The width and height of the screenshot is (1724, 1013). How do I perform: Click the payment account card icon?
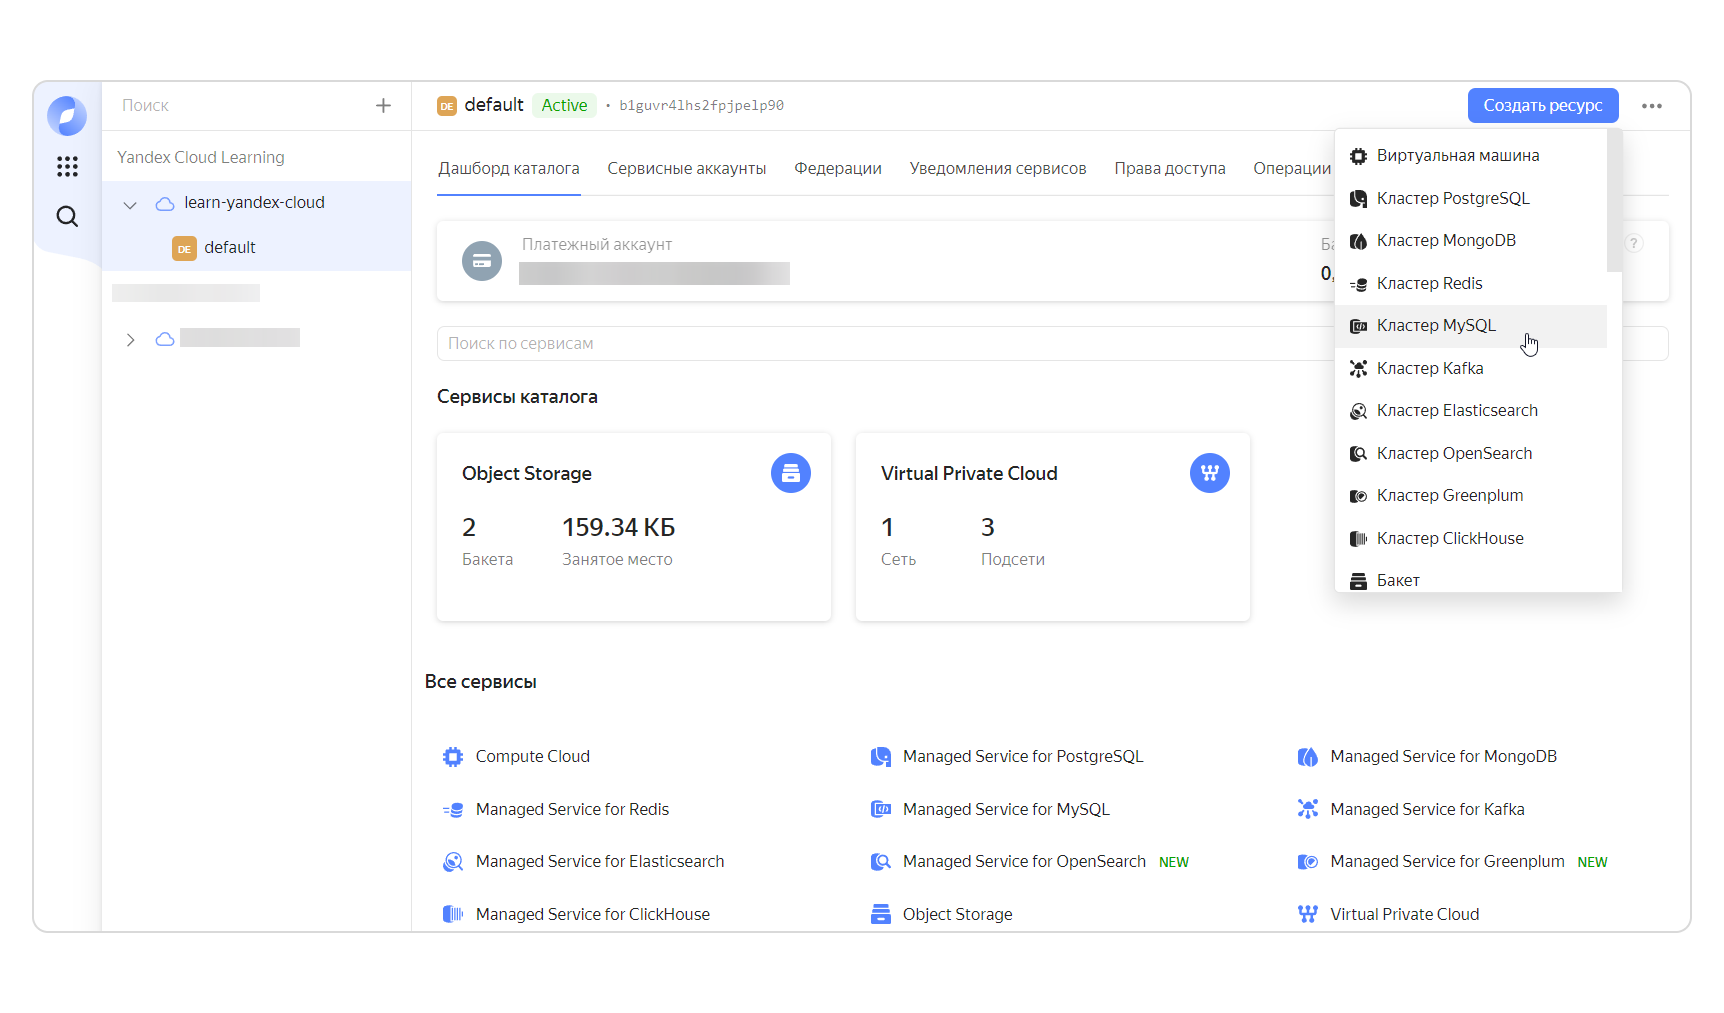click(482, 261)
